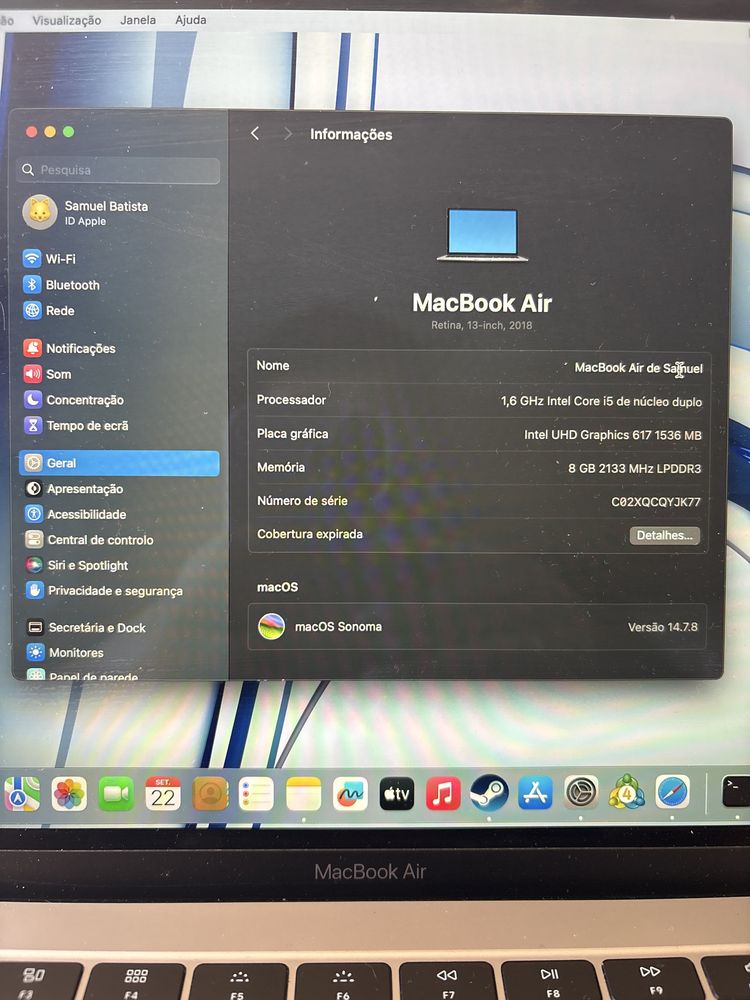Click the Cobertura expirada label
Image resolution: width=750 pixels, height=1000 pixels.
(x=310, y=534)
